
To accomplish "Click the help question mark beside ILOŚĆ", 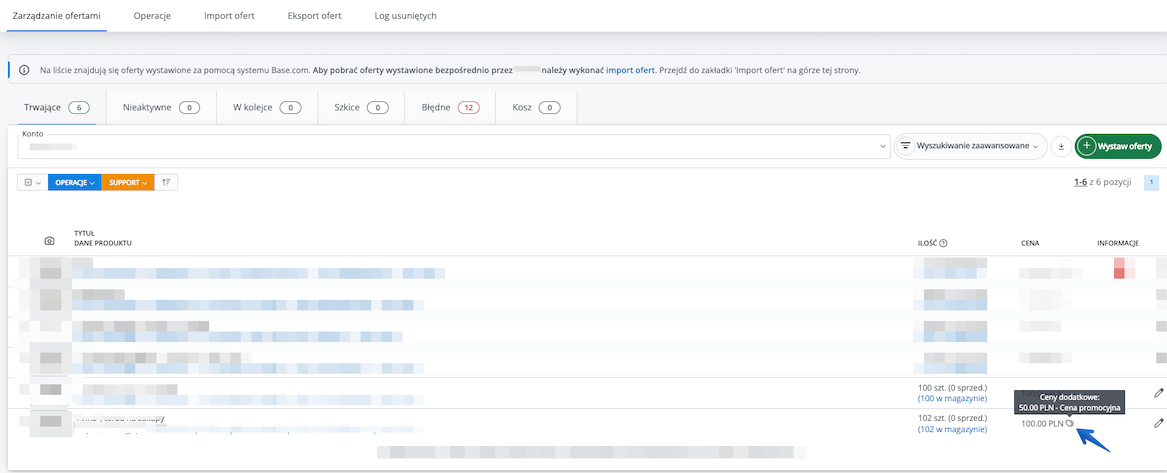I will (943, 242).
